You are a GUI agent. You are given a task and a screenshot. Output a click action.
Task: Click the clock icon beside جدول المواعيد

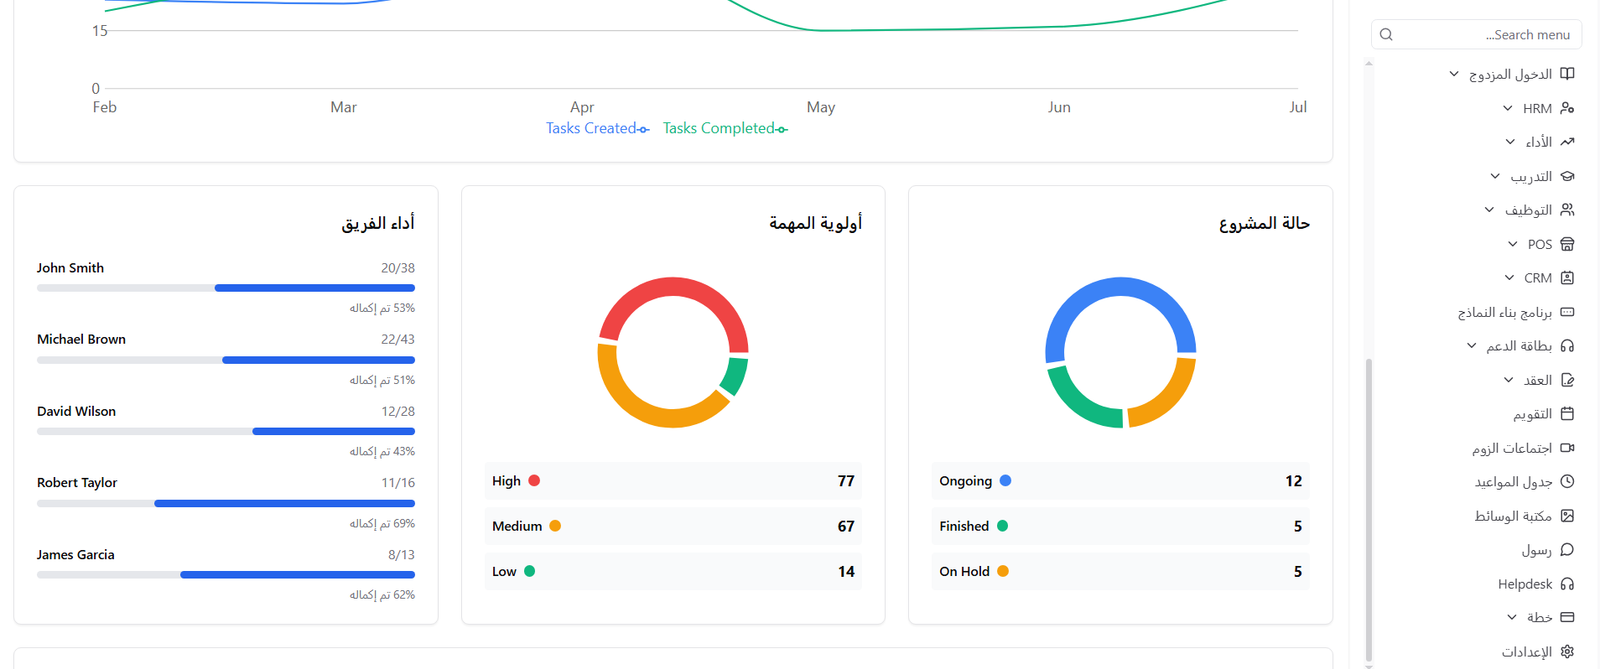click(x=1567, y=482)
